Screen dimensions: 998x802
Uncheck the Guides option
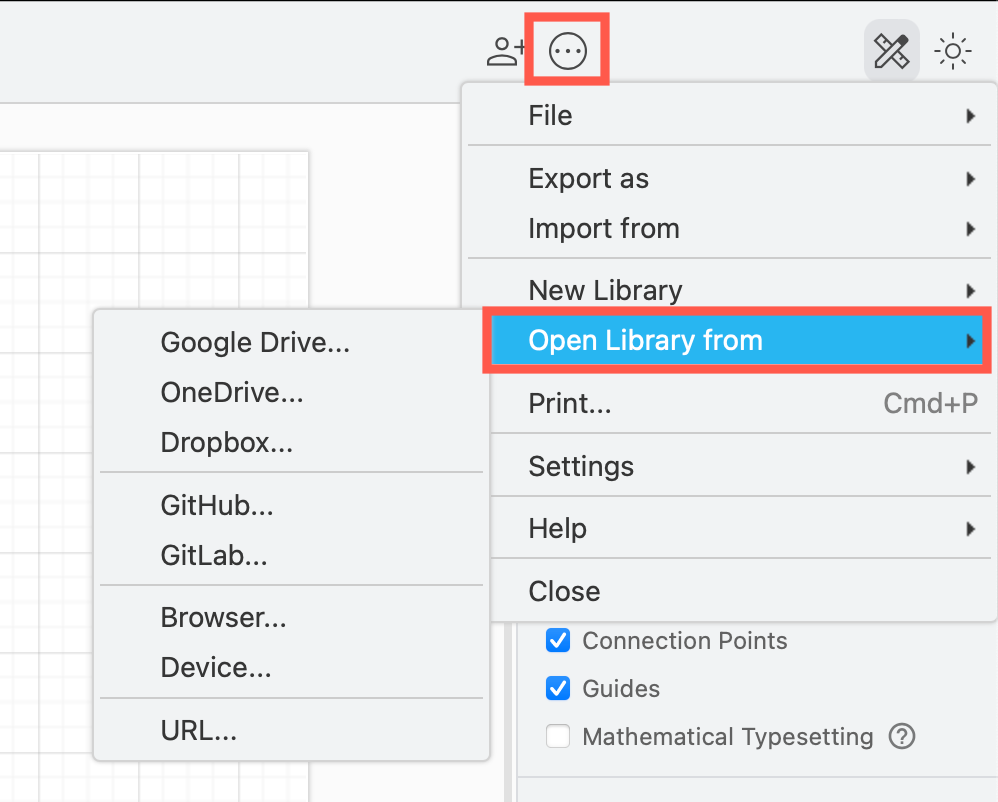558,688
